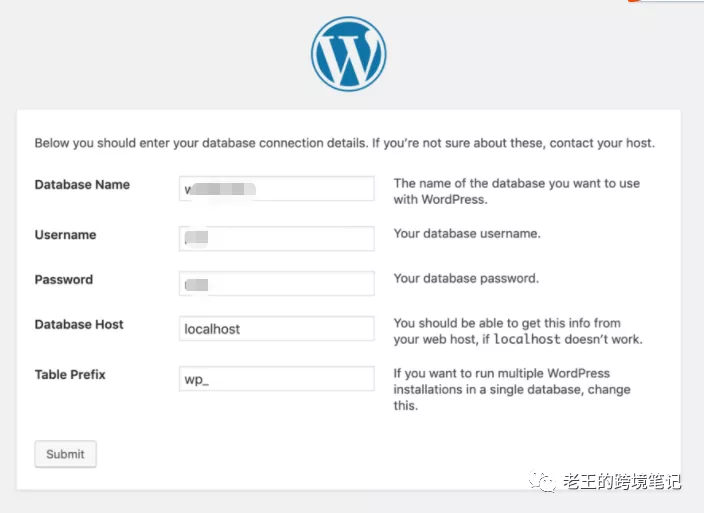
Task: Click the Database Host field containing localhost
Action: [x=276, y=328]
